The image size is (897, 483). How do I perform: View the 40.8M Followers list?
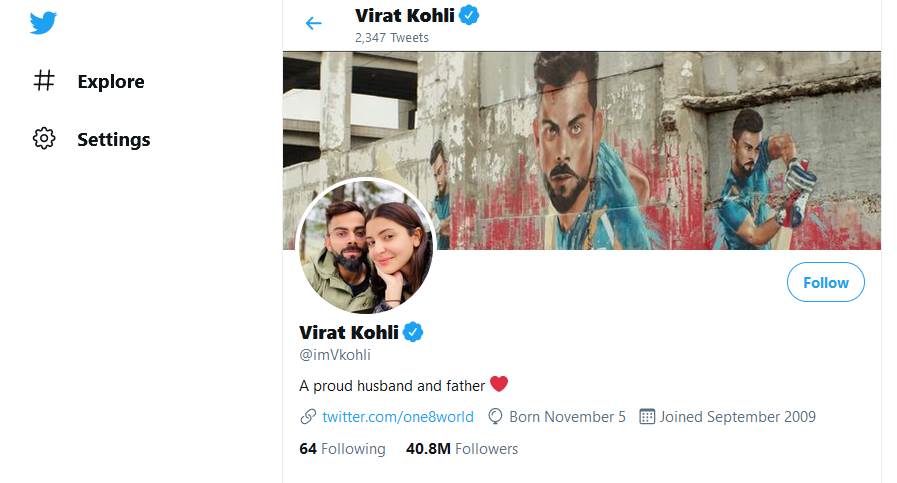click(x=462, y=449)
